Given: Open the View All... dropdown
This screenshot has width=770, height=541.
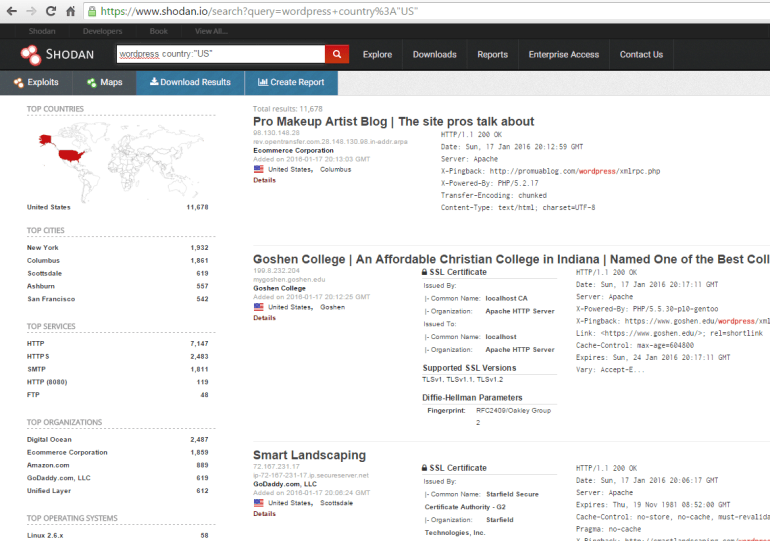Looking at the screenshot, I should (x=211, y=31).
